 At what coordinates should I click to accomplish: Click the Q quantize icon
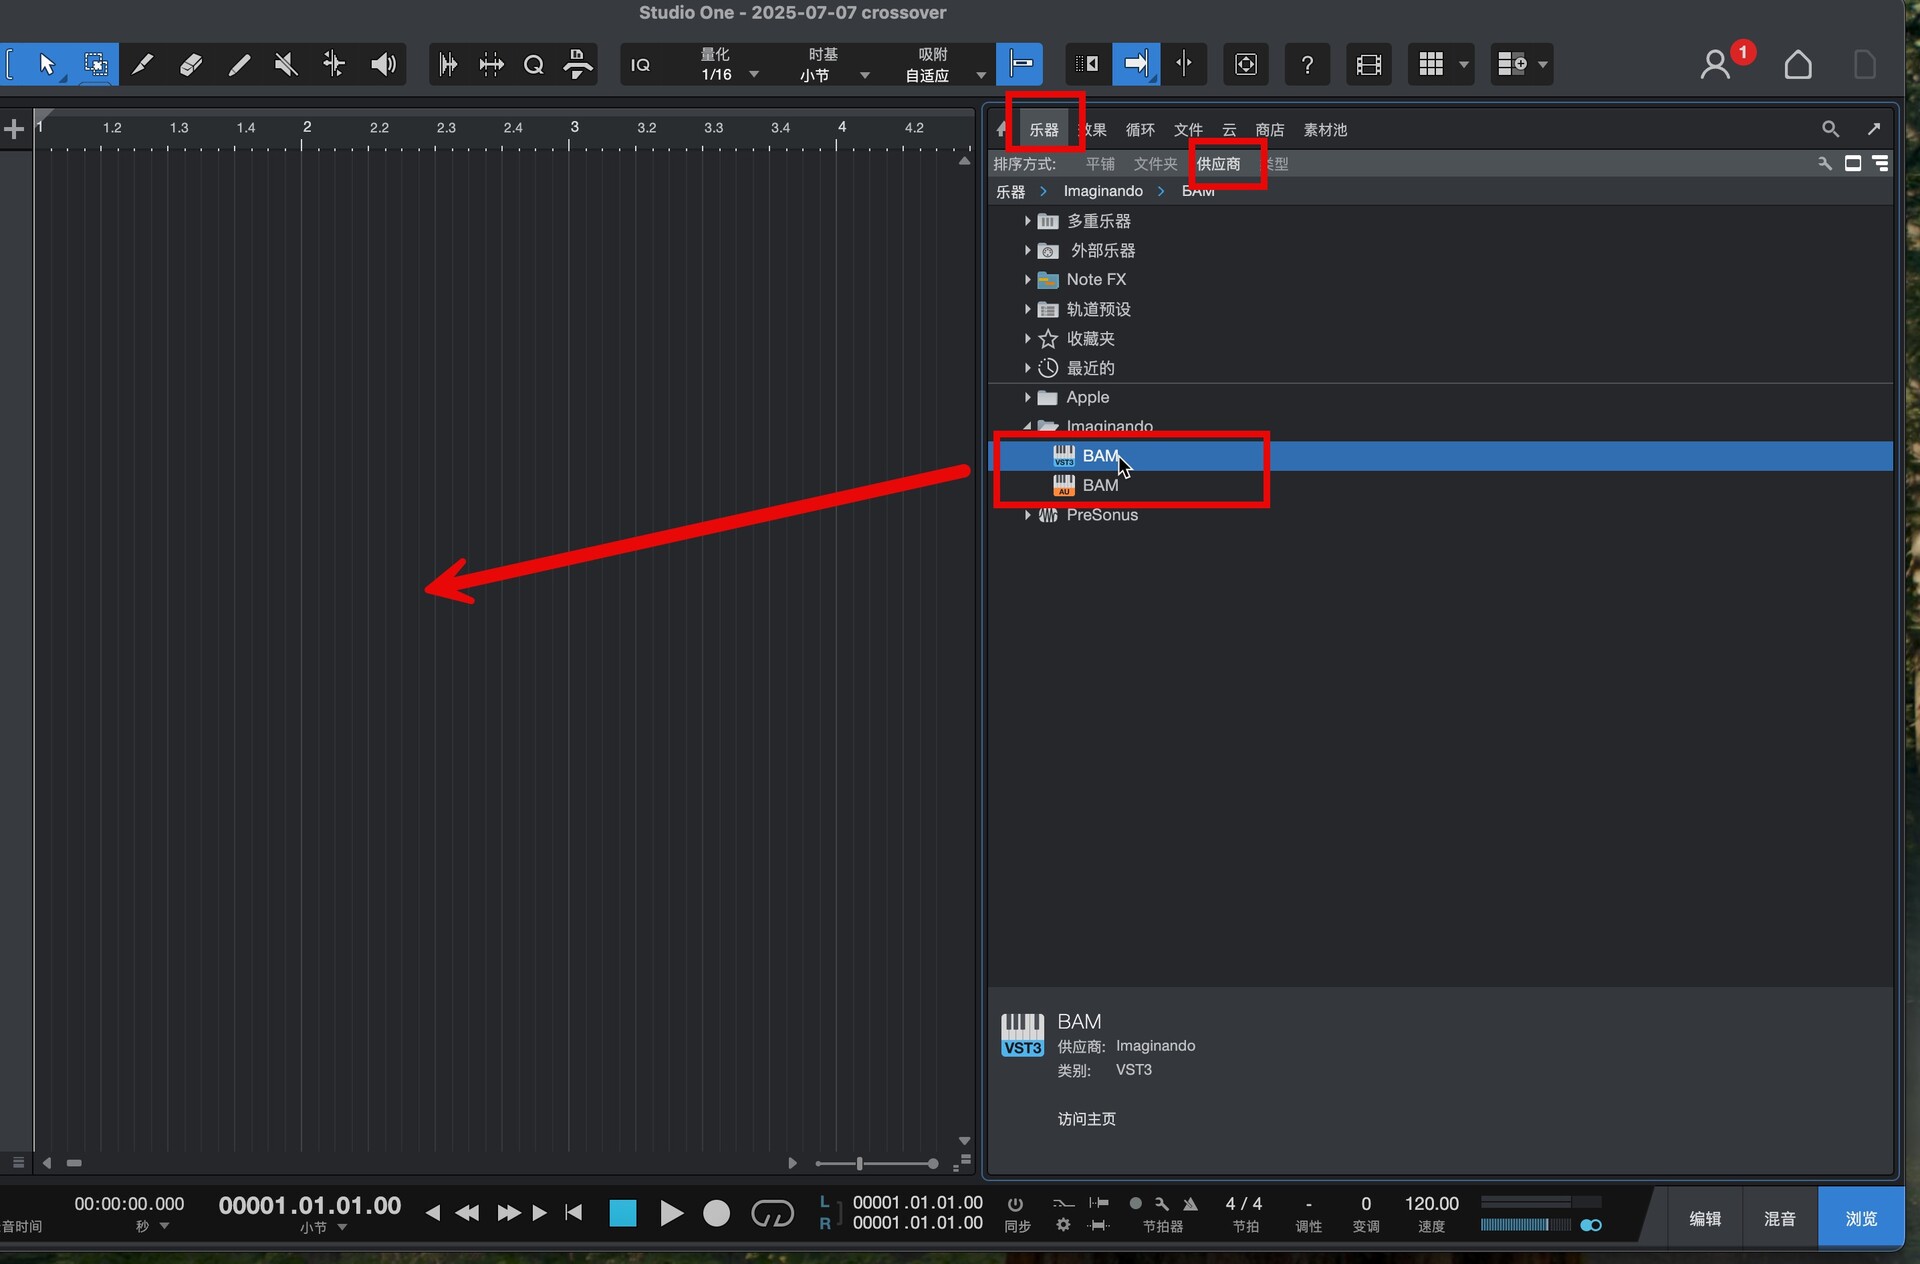point(534,65)
